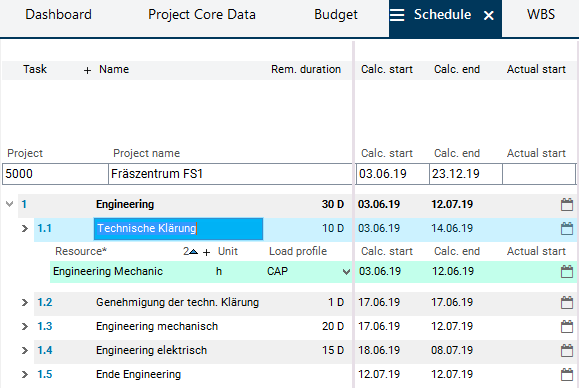Add a new task with plus icon
The image size is (579, 388).
[87, 70]
